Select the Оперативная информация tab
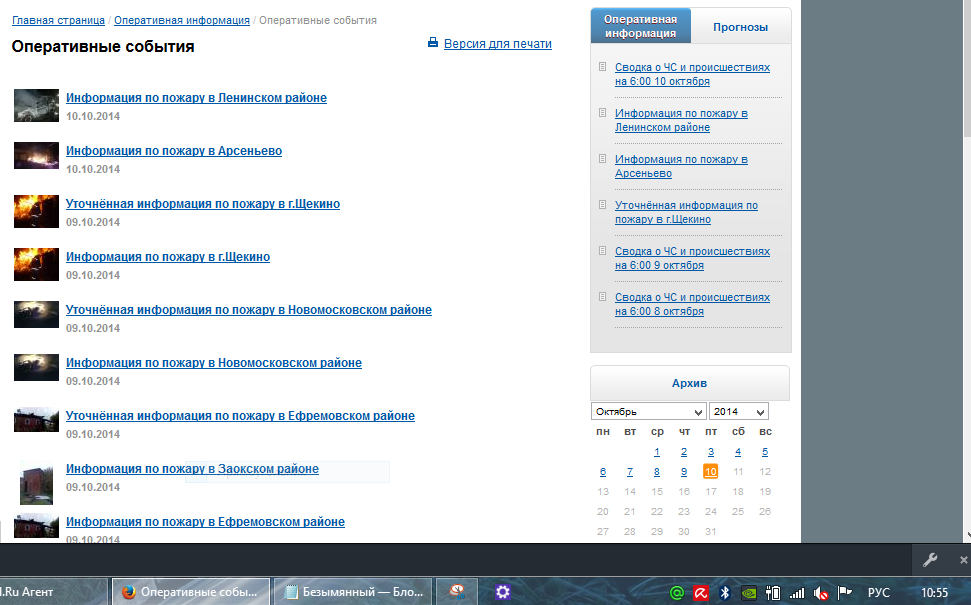The width and height of the screenshot is (971, 605). pos(641,26)
